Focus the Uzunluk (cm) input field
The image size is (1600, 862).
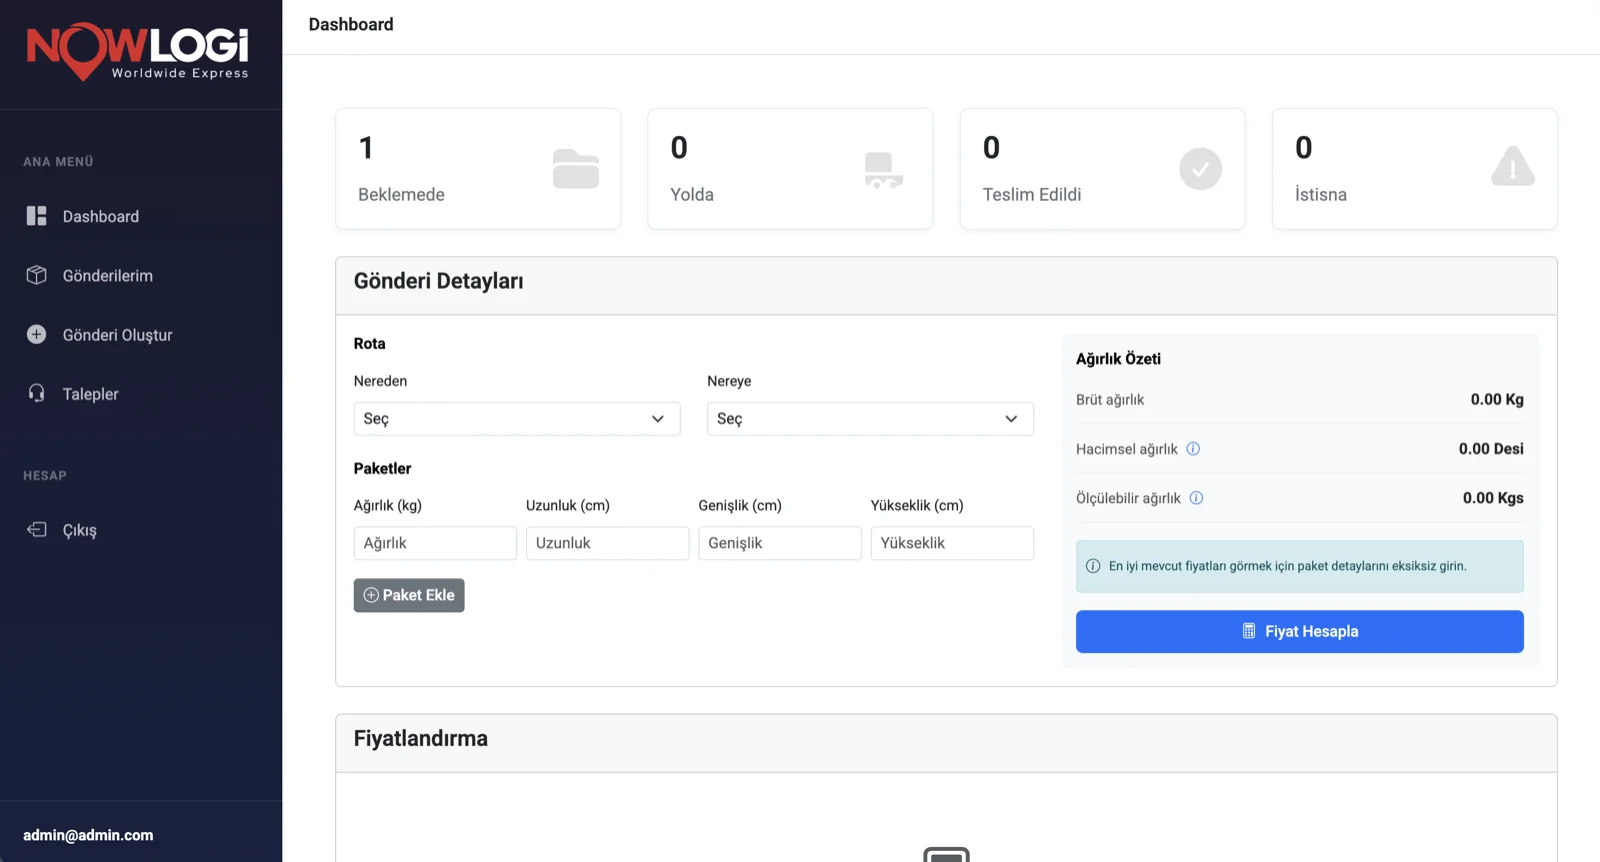point(608,543)
